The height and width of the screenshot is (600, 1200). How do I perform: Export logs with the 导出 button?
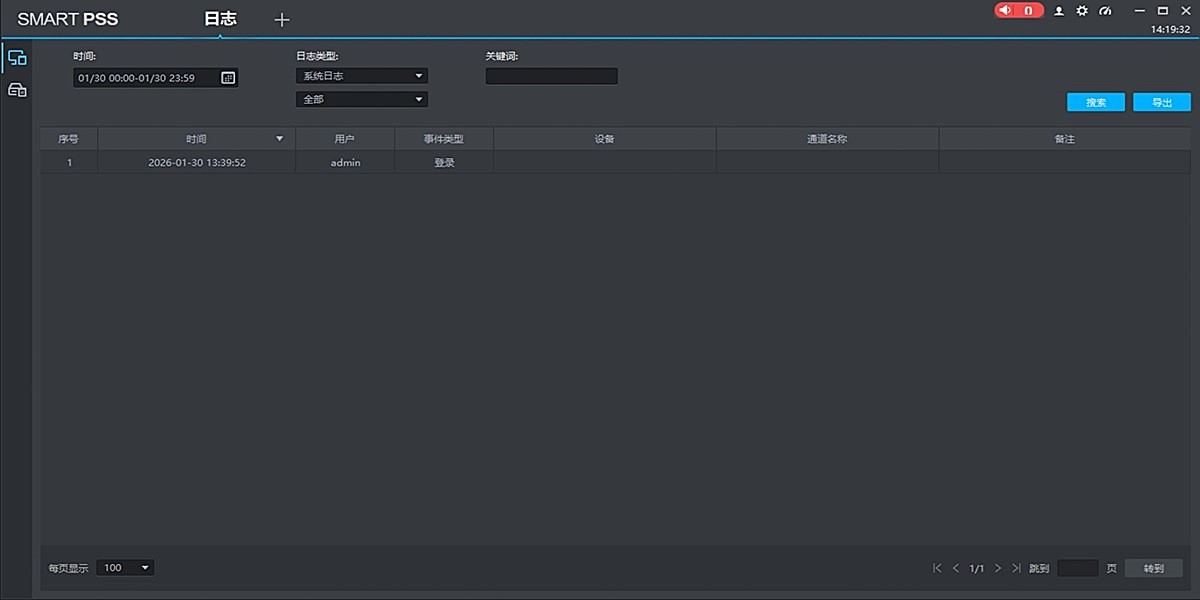pyautogui.click(x=1161, y=101)
